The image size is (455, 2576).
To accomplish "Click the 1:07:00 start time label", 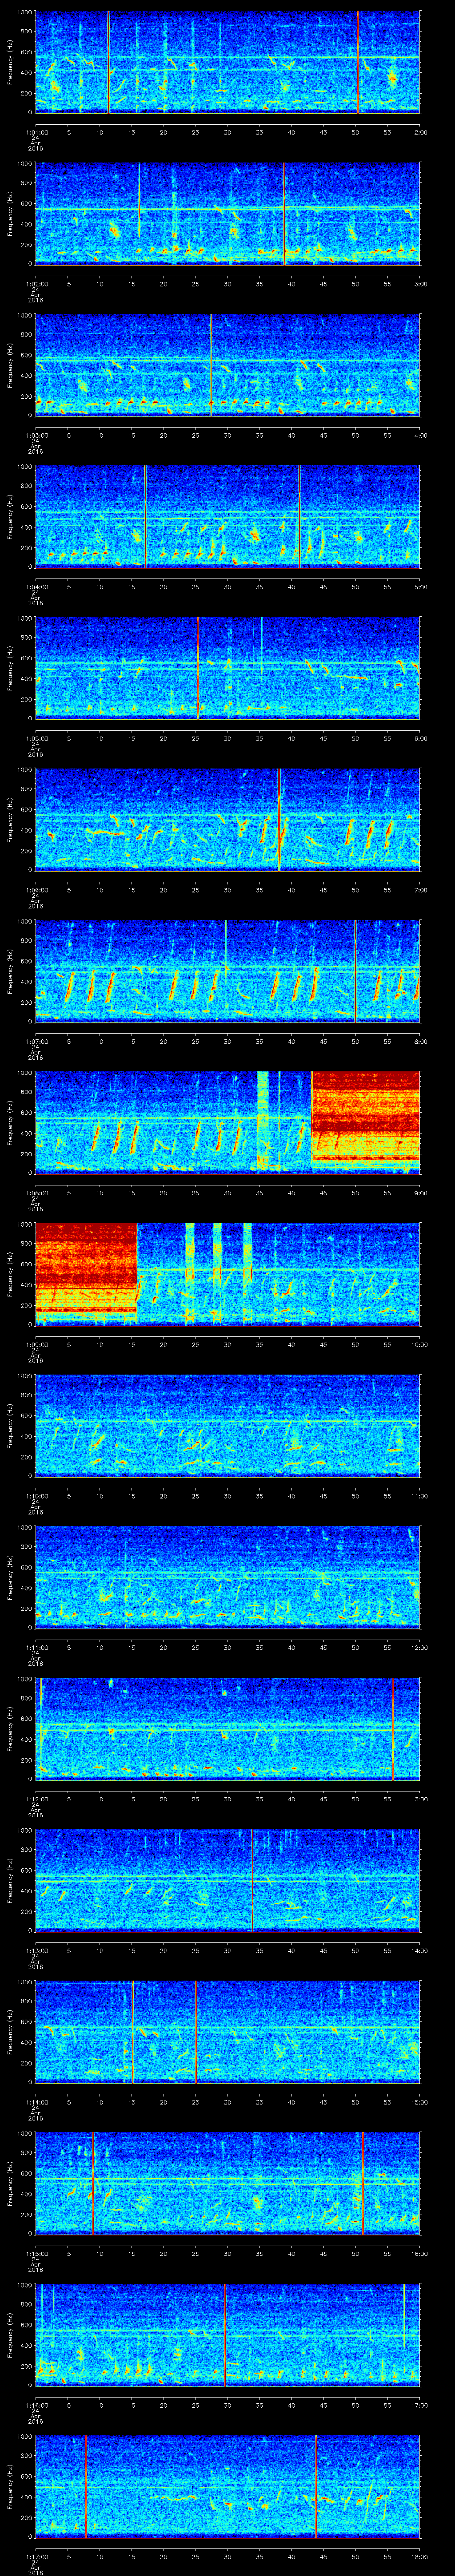I will click(36, 1041).
